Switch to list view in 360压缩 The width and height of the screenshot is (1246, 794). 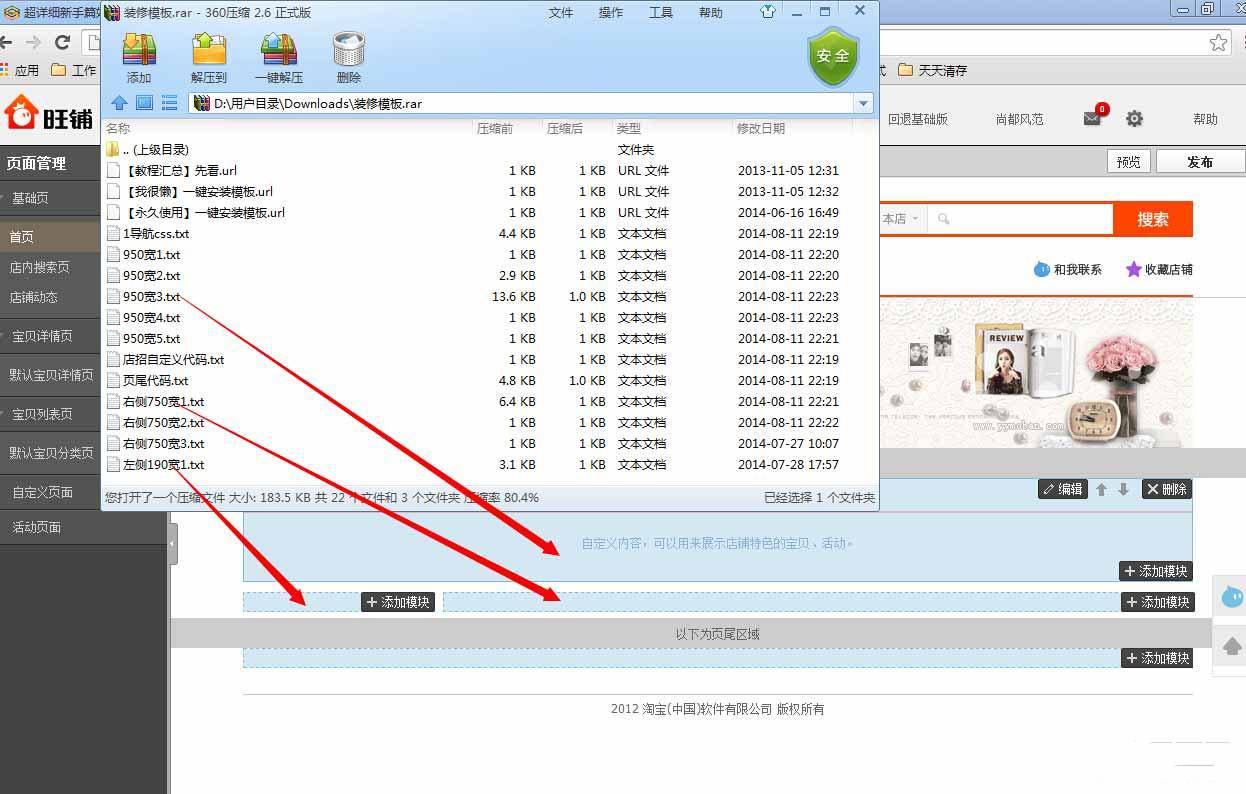point(169,103)
